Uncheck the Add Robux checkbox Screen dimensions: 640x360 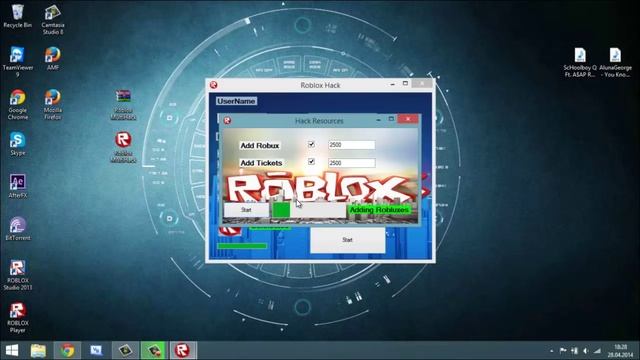click(311, 144)
